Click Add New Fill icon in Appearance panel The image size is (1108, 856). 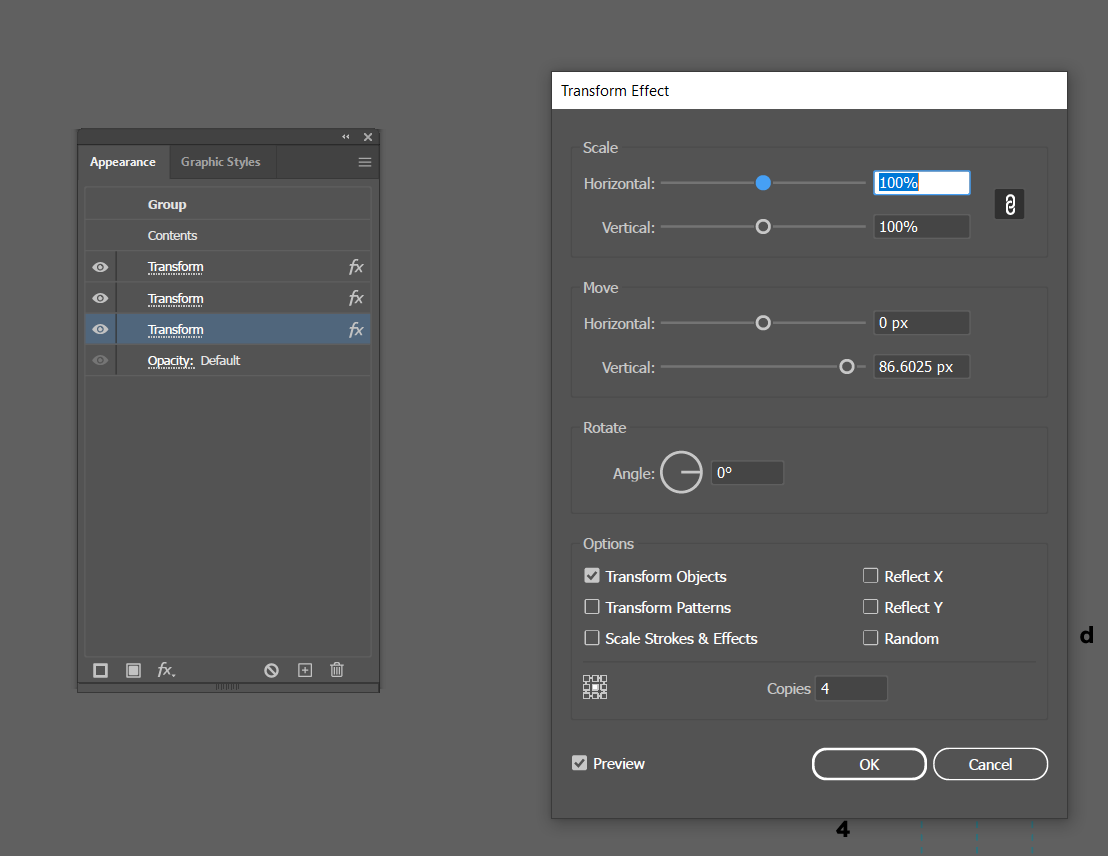point(133,670)
